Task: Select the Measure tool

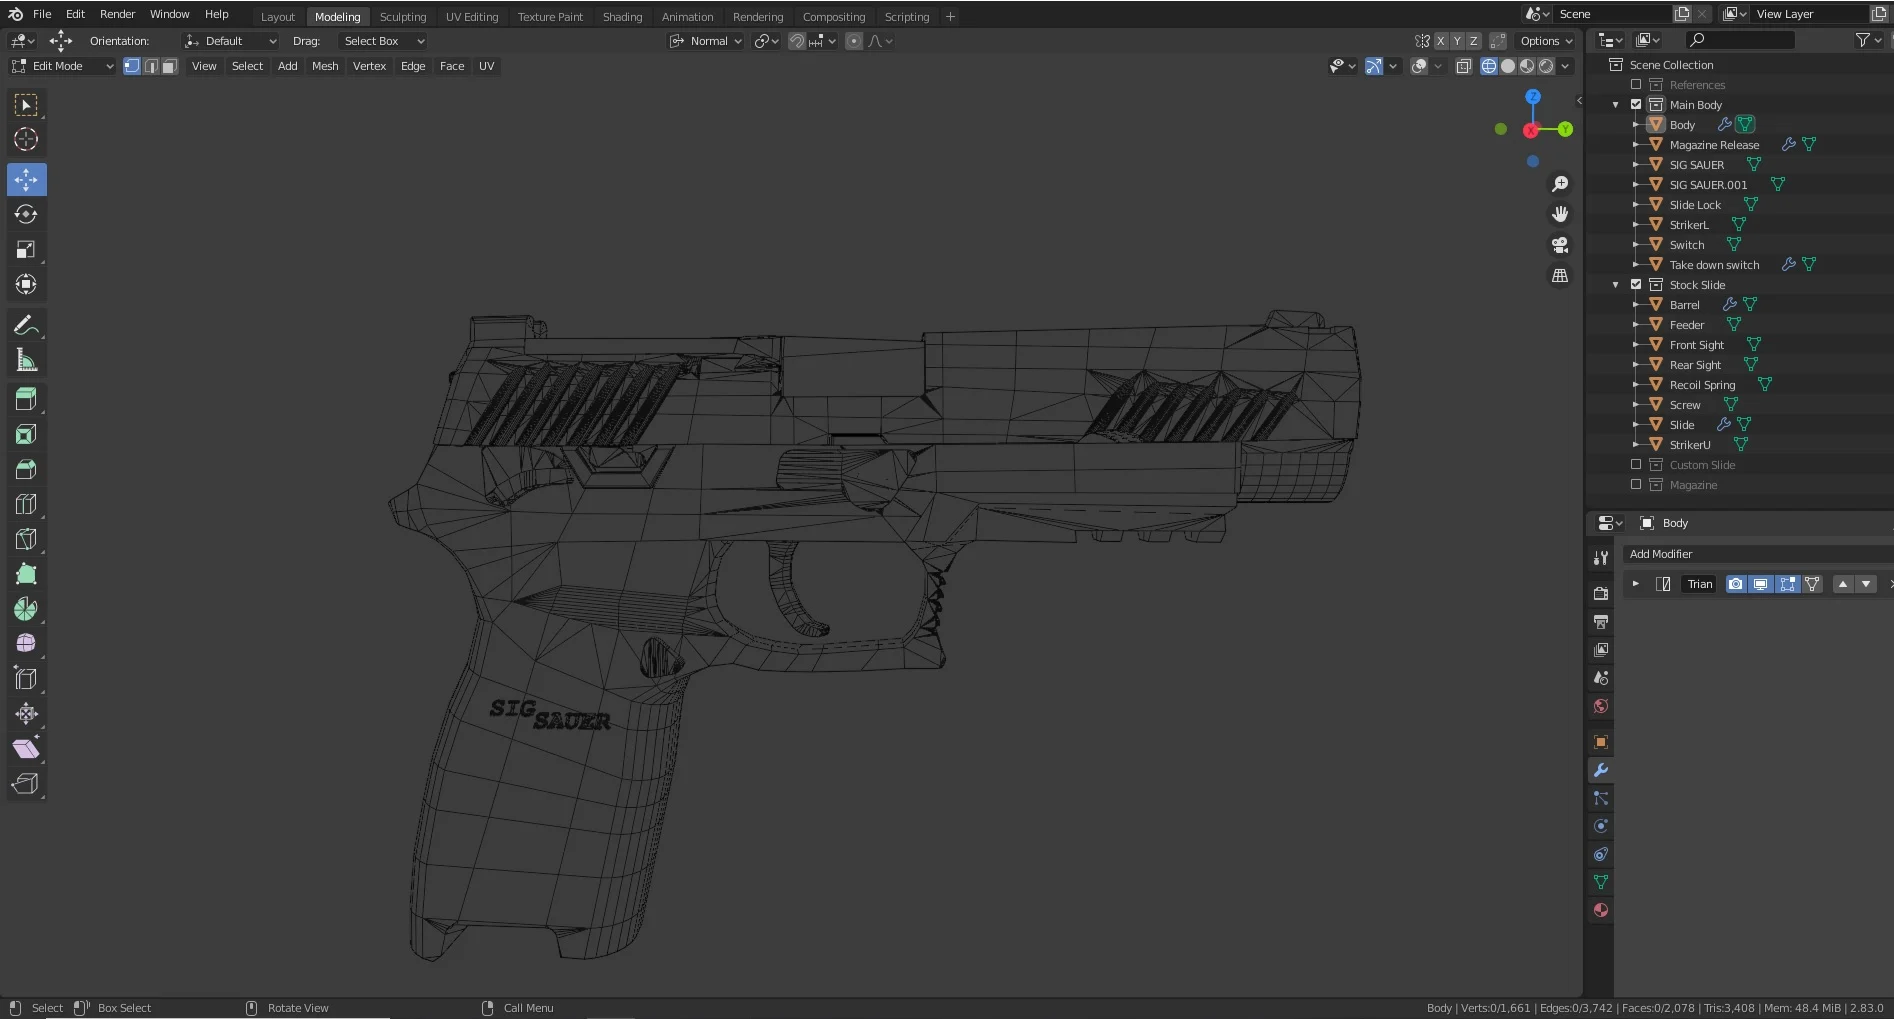Action: (26, 360)
